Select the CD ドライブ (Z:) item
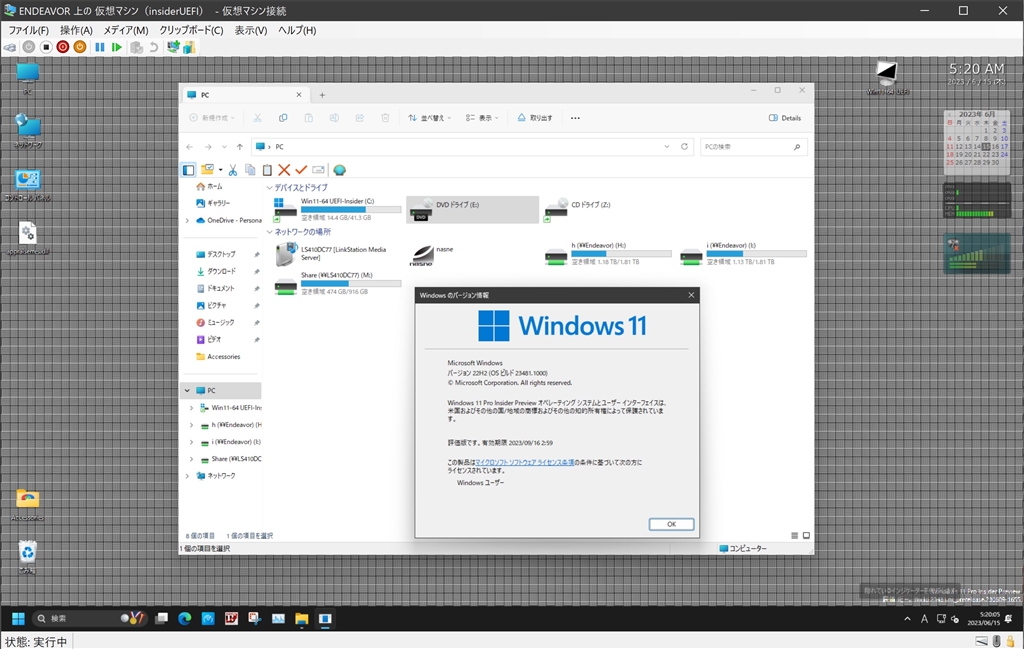This screenshot has height=649, width=1024. 607,210
